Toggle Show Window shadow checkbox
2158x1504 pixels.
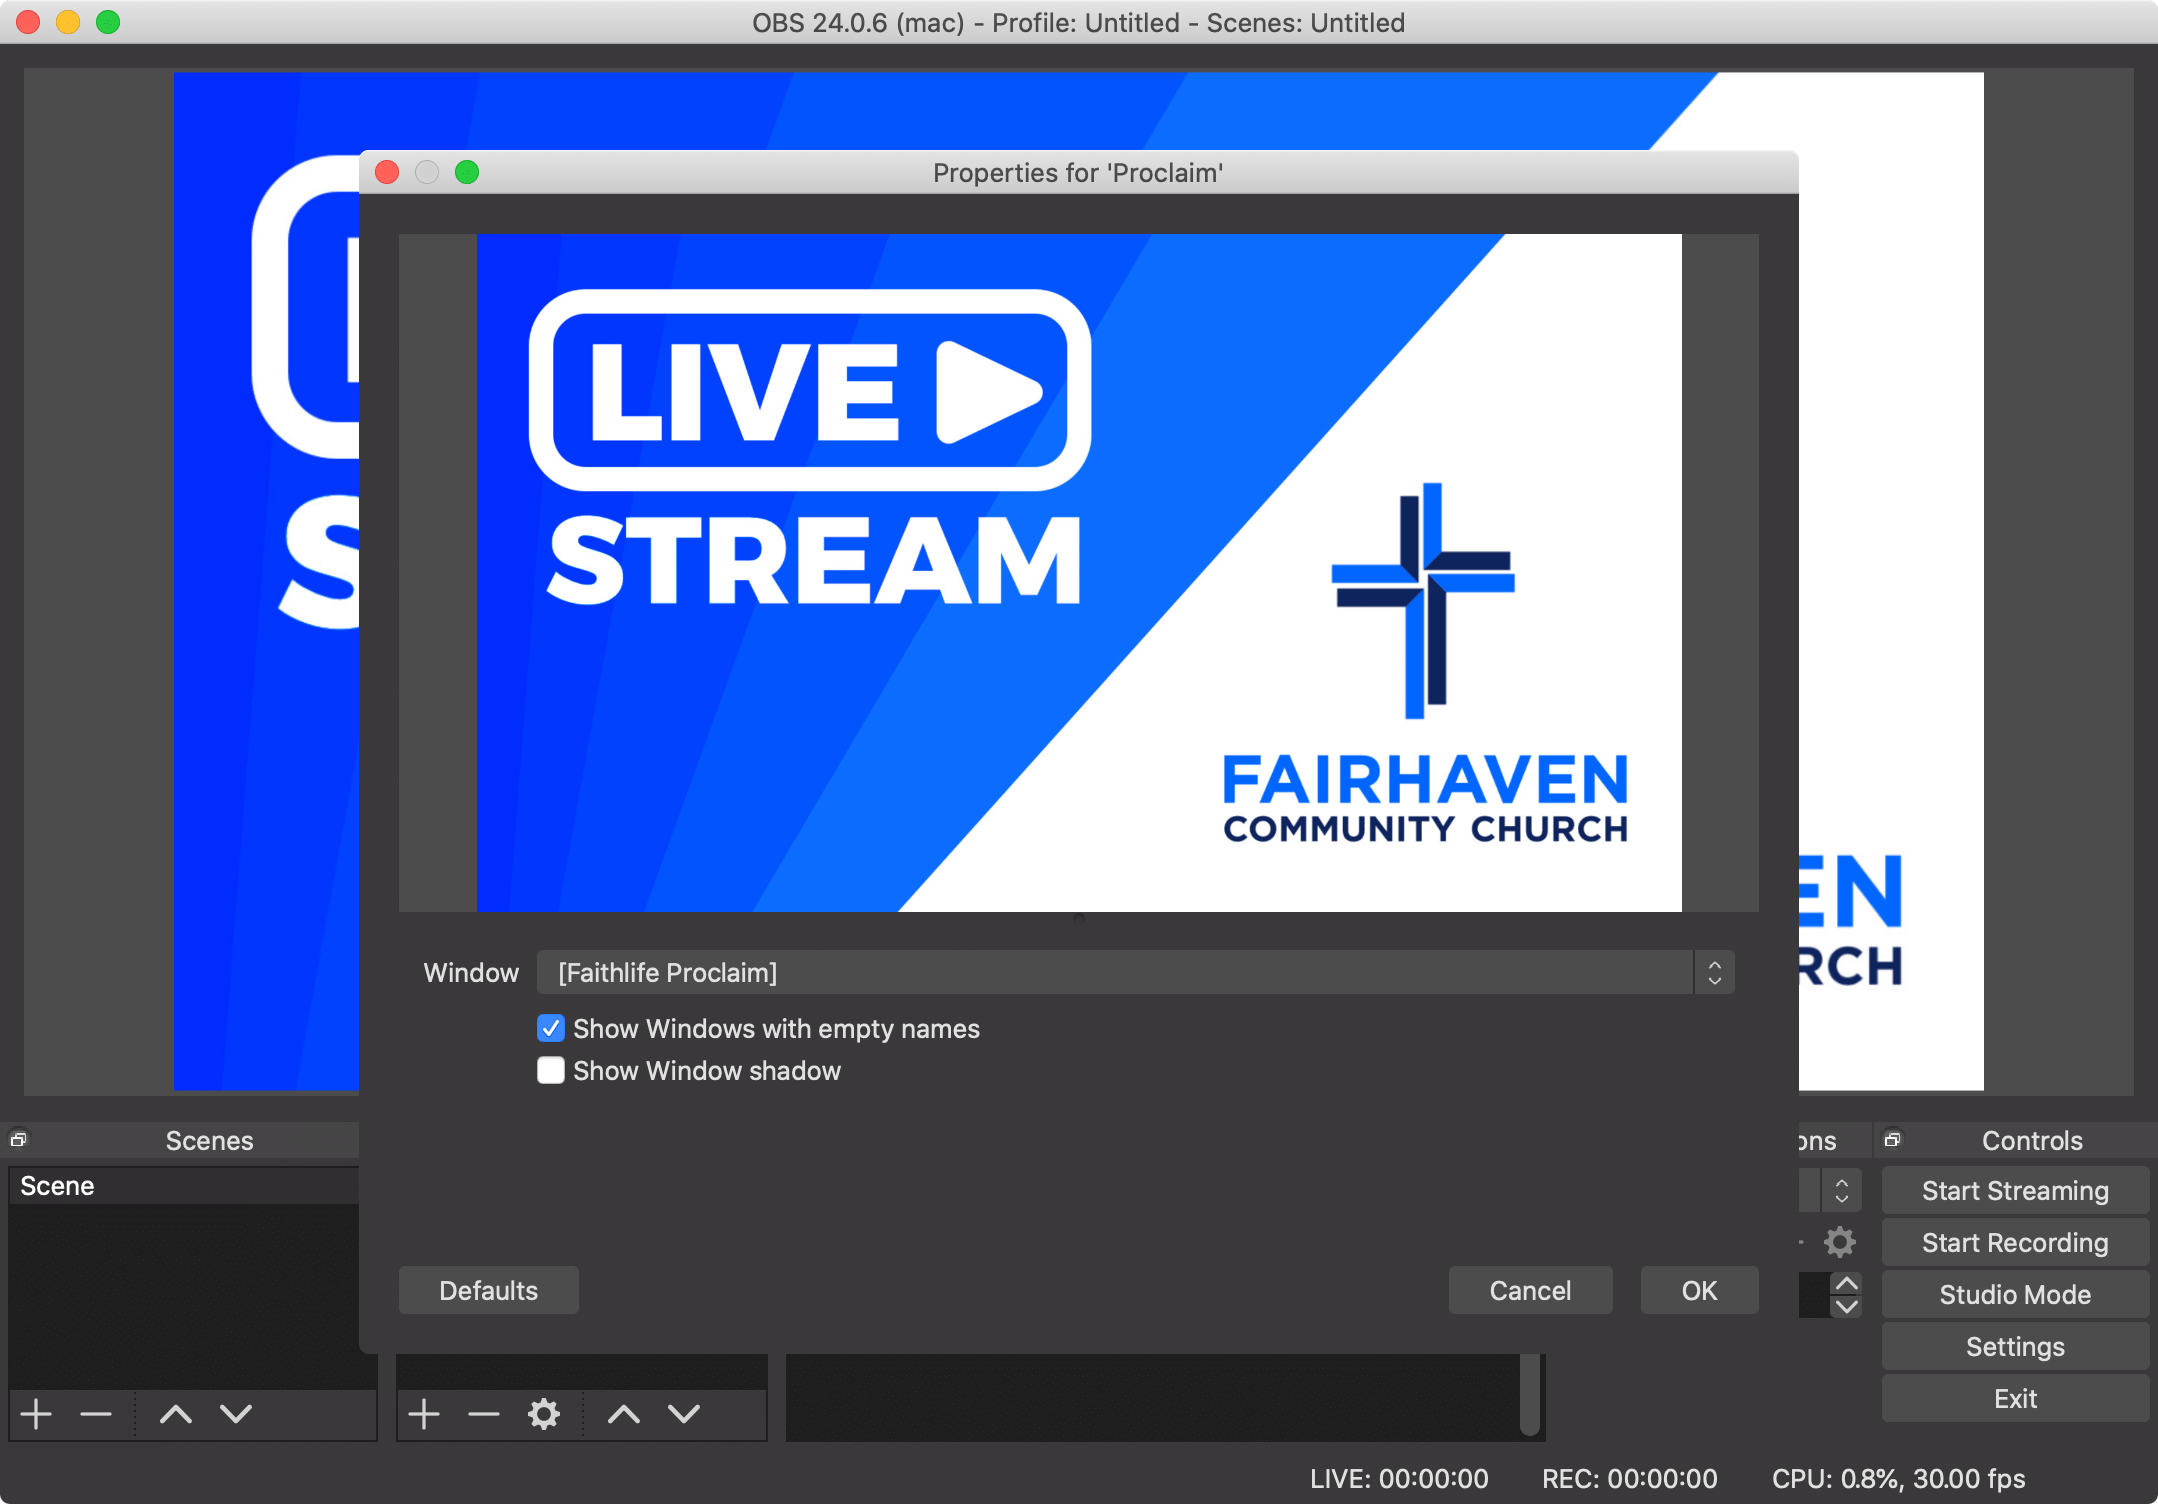[x=551, y=1070]
